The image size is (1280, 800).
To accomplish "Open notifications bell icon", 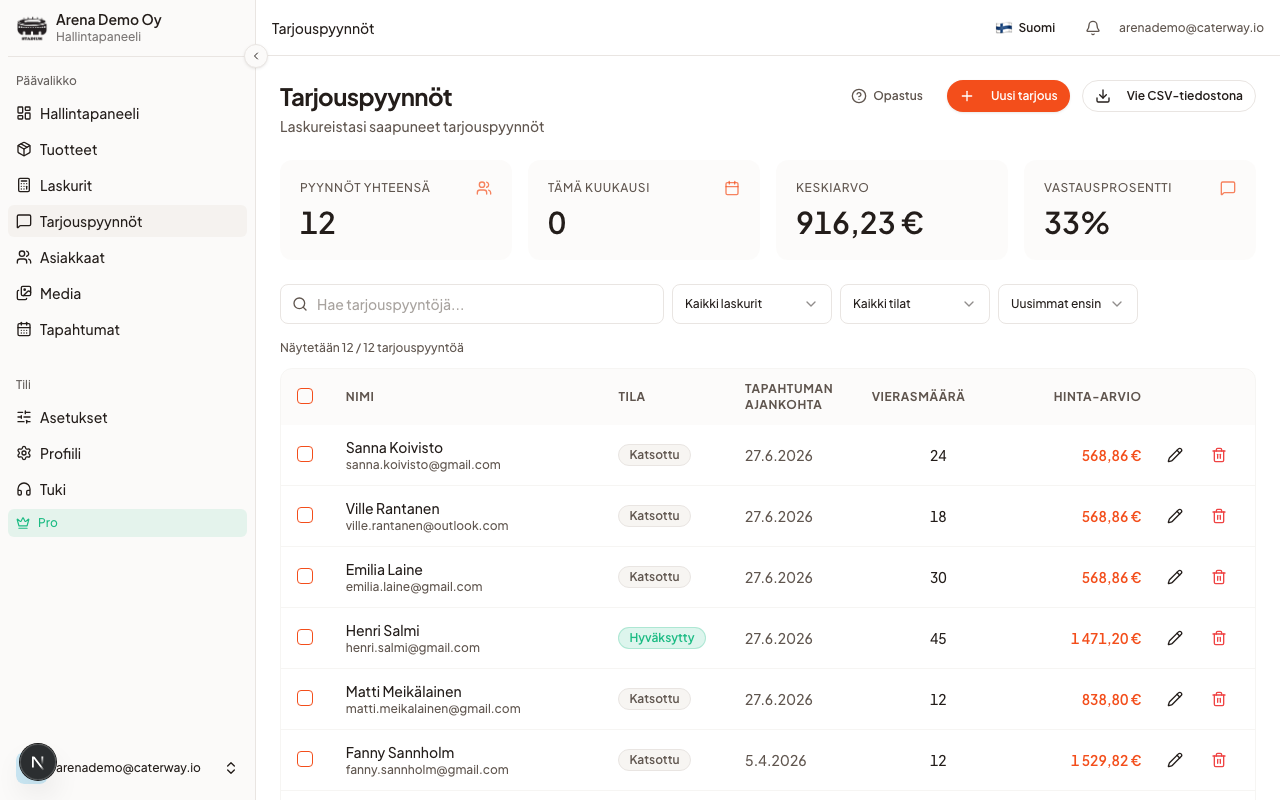I will pyautogui.click(x=1093, y=28).
